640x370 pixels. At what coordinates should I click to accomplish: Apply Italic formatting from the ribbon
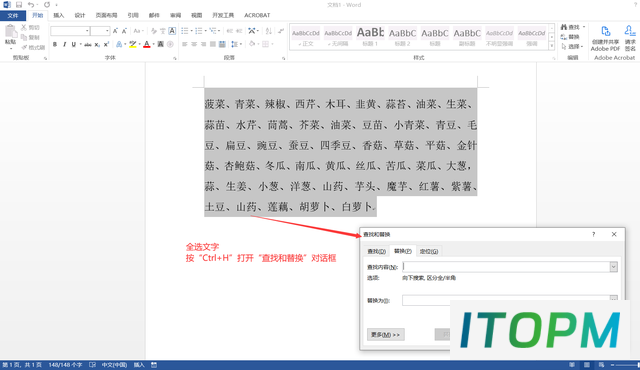coord(64,44)
